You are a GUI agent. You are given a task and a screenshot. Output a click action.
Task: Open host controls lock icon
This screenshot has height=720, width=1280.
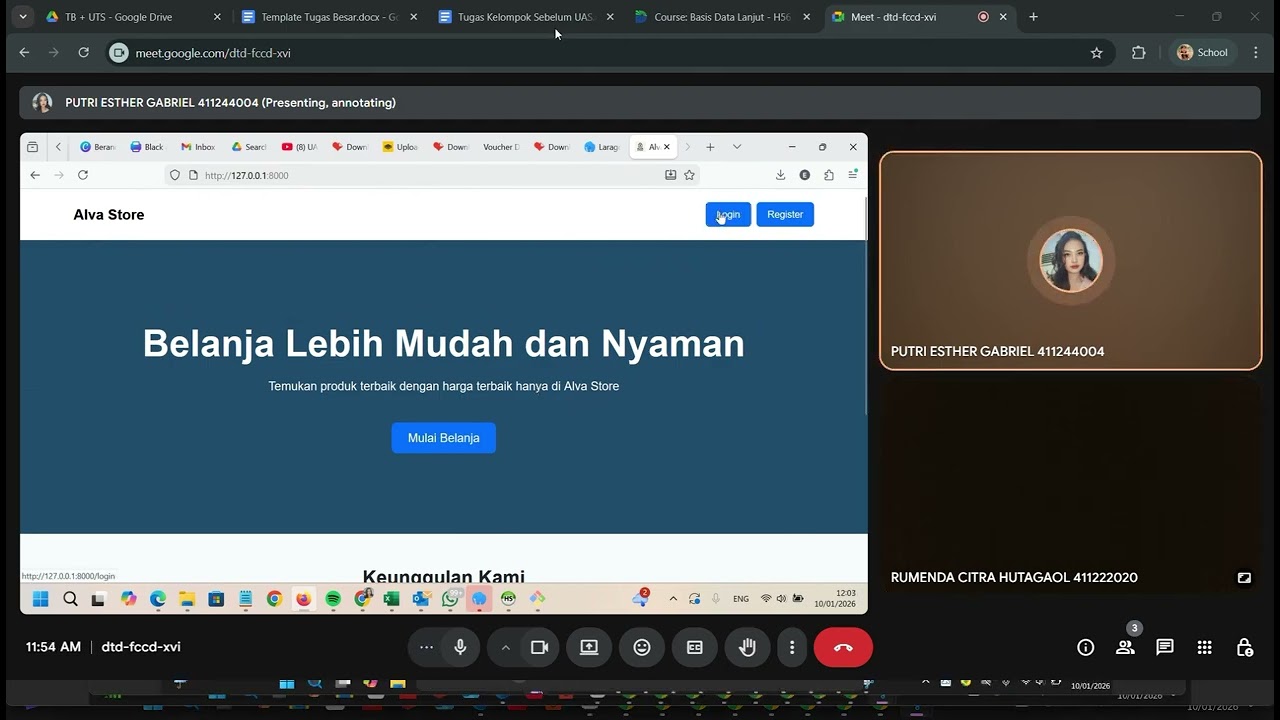coord(1245,647)
